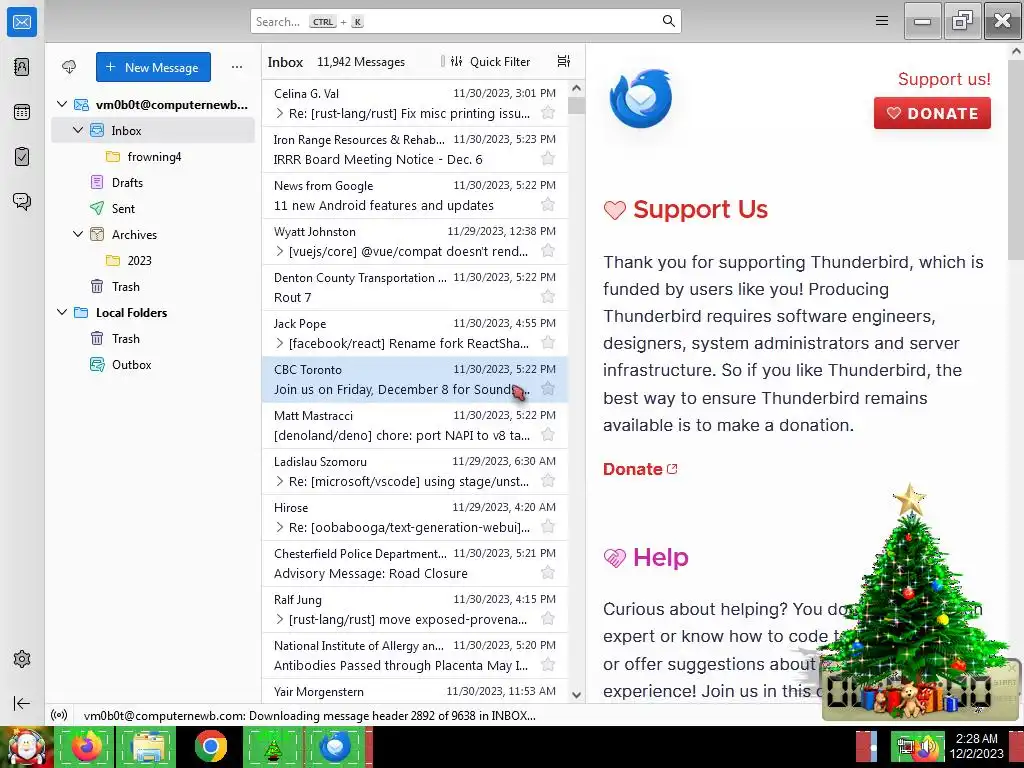This screenshot has height=768, width=1024.
Task: Open folder pane options ellipsis
Action: tap(237, 67)
